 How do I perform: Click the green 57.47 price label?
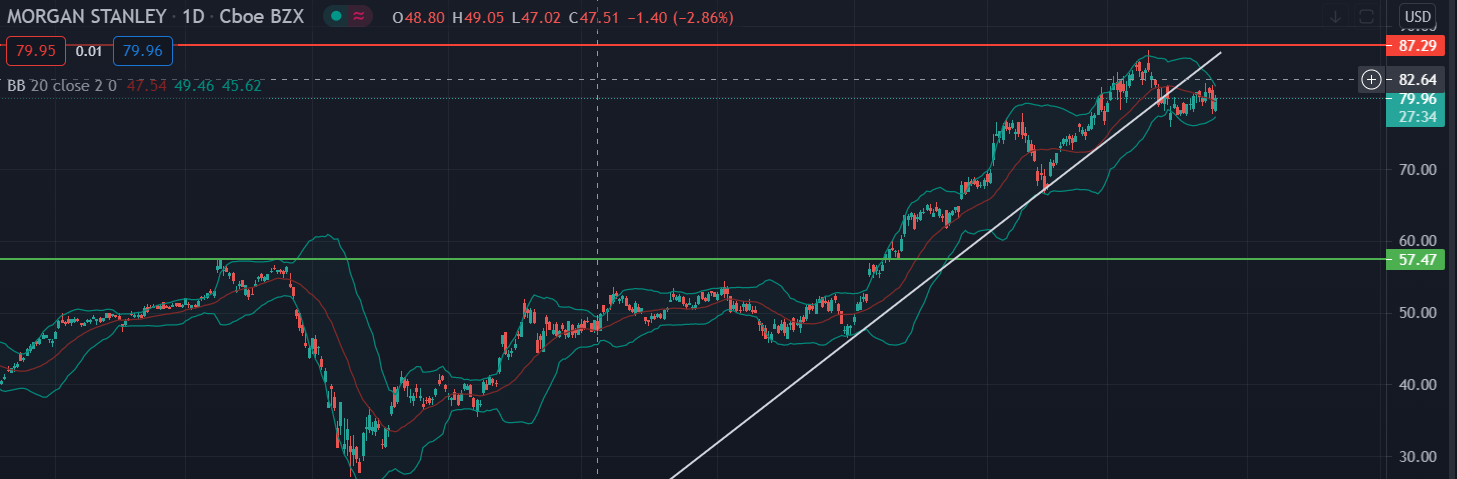(x=1417, y=259)
